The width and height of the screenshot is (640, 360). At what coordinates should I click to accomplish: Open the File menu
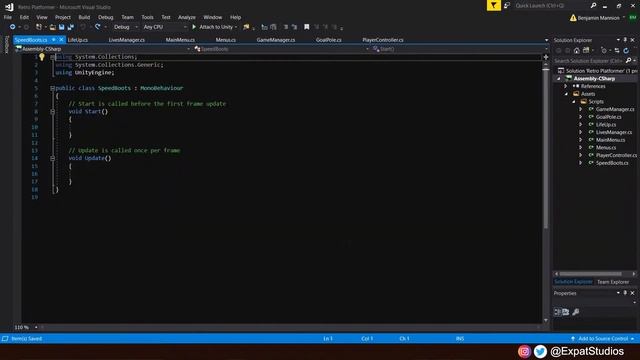tap(8, 17)
